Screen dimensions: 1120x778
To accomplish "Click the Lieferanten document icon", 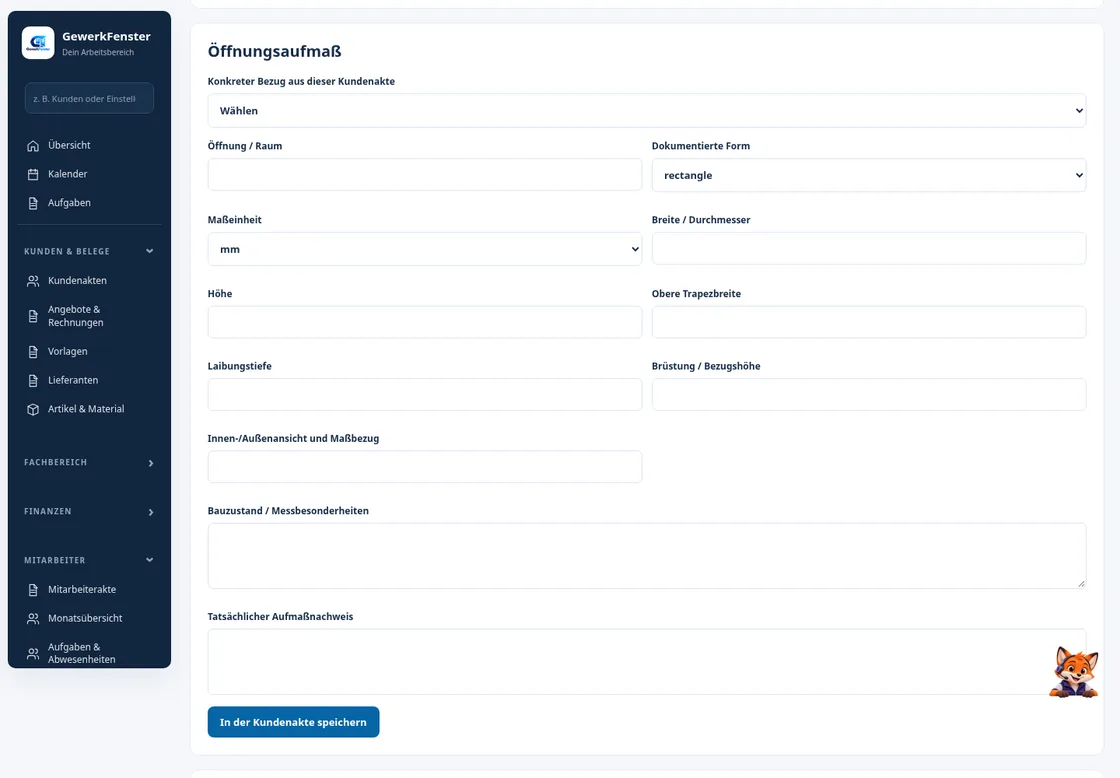I will point(33,381).
